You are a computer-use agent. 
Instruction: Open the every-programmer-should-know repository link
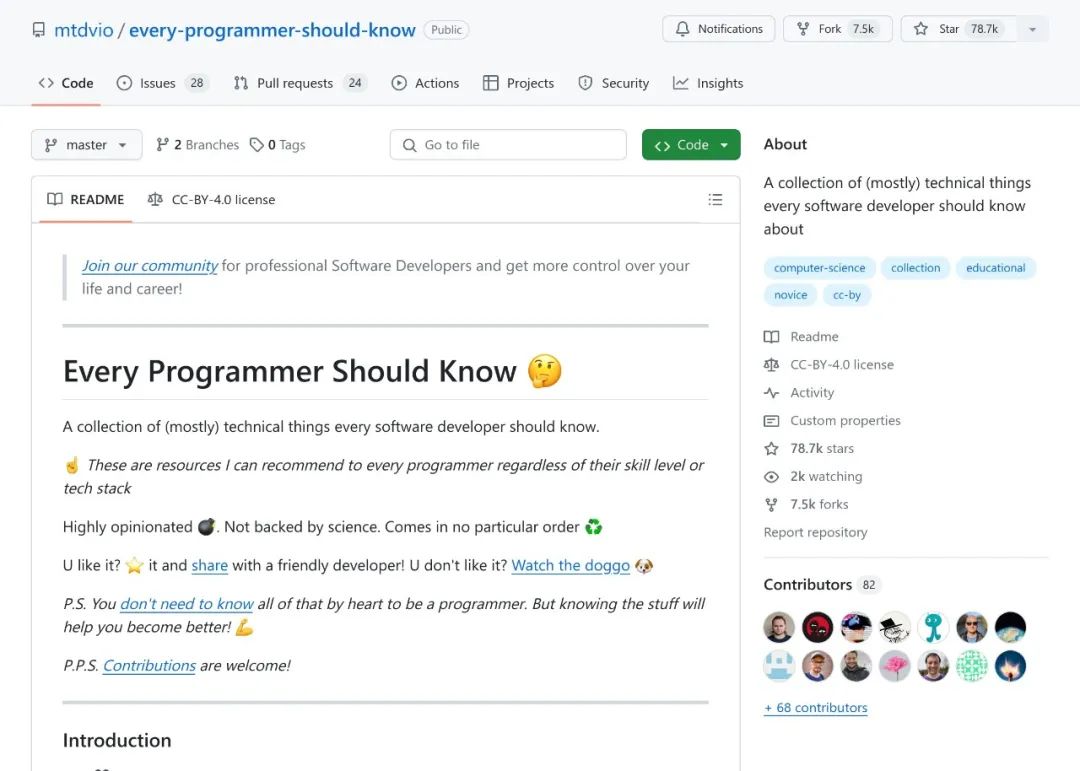[272, 30]
